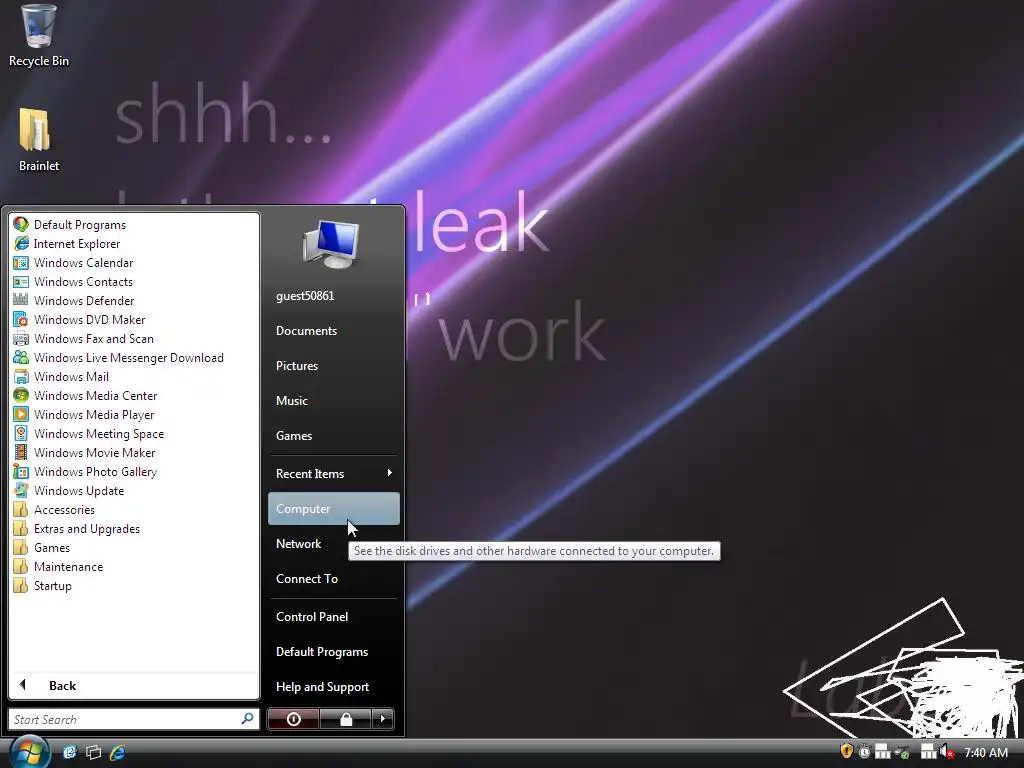
Task: Click the Switch between windows icon
Action: (x=93, y=752)
